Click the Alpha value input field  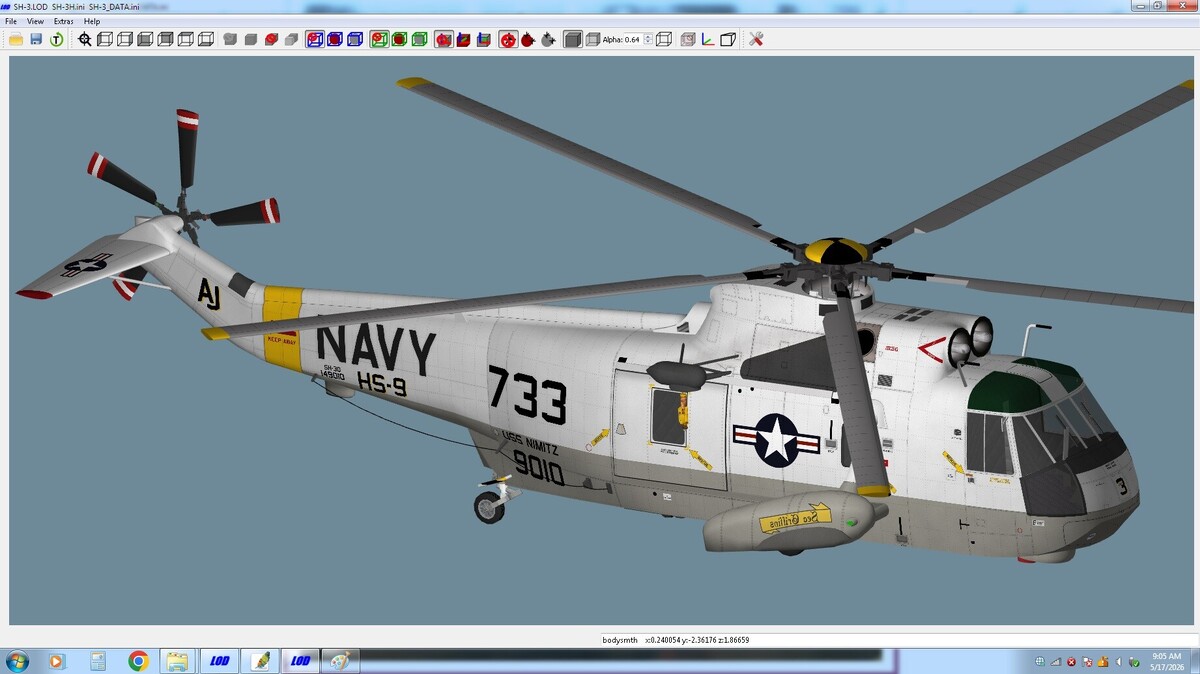(x=633, y=39)
